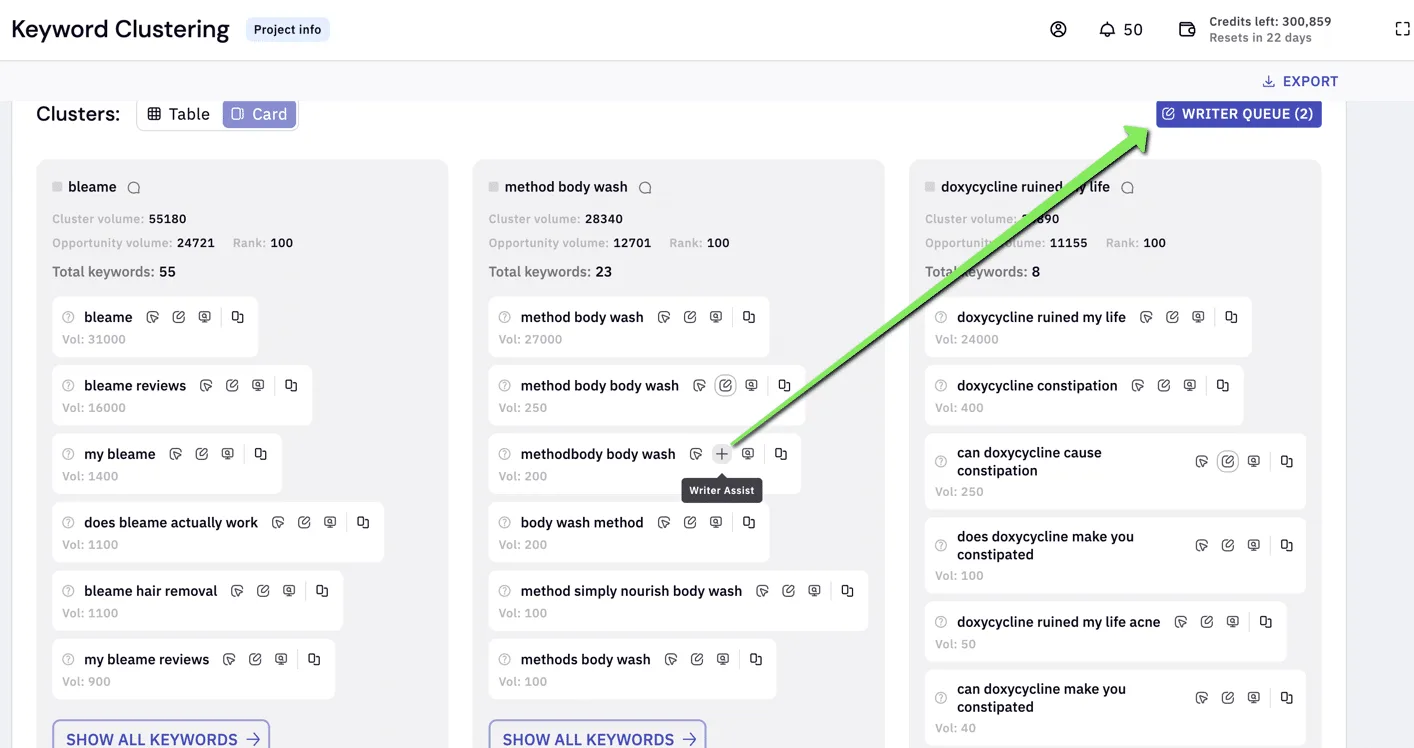1414x748 pixels.
Task: Expand all keywords in bleame cluster
Action: point(161,738)
